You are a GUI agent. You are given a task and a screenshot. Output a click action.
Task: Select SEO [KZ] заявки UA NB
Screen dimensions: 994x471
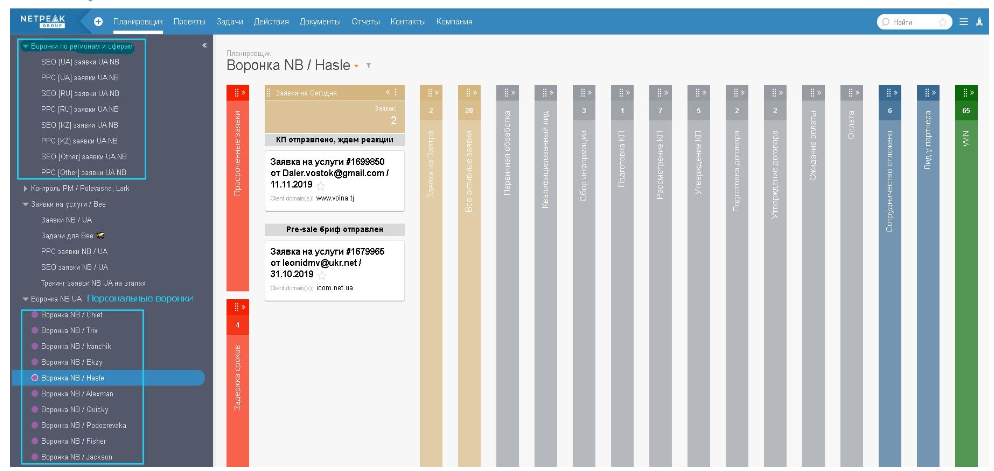(80, 125)
